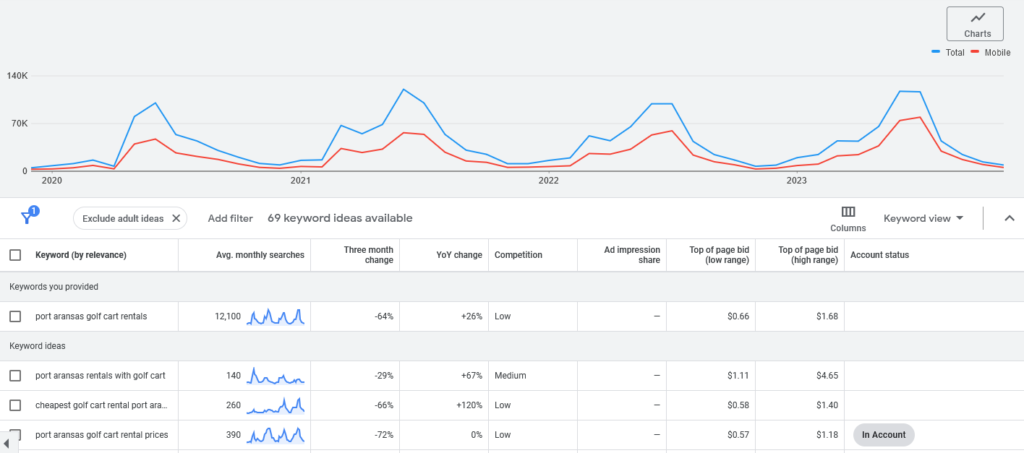
Task: Click the filter funnel icon
Action: [28, 217]
